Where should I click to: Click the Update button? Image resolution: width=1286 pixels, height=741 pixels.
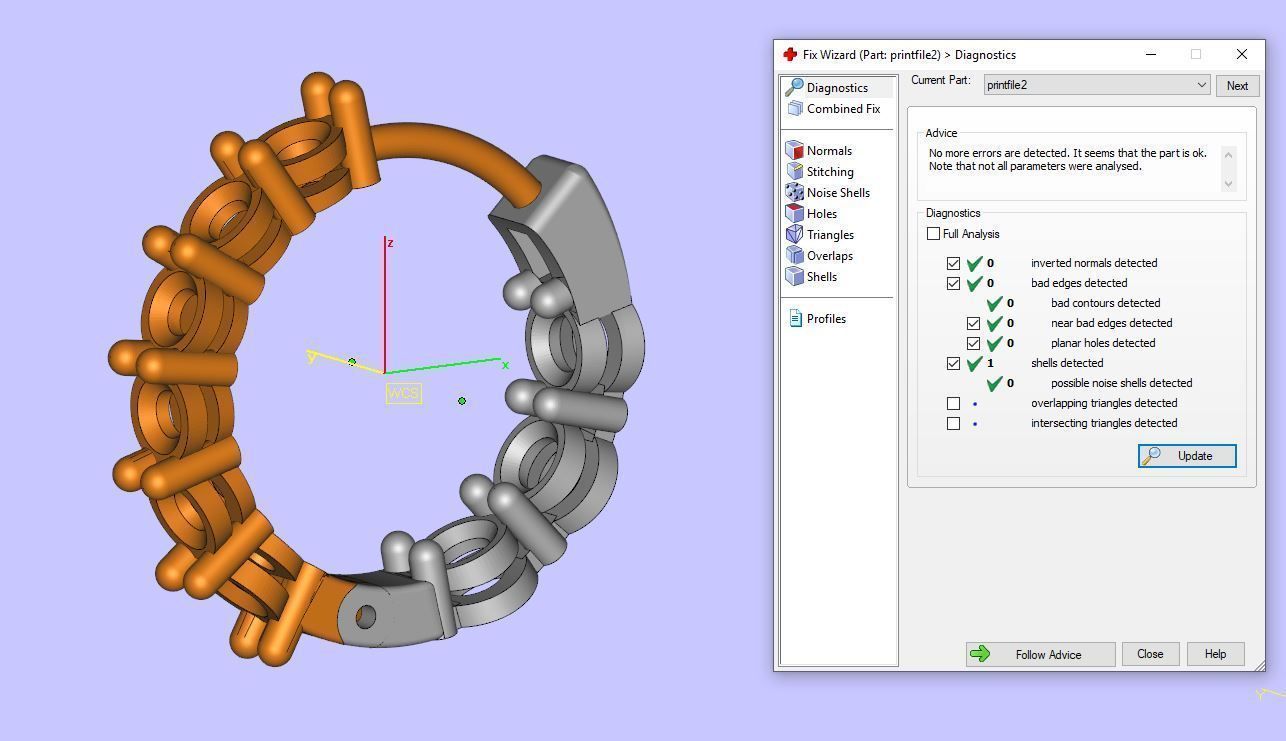(x=1187, y=456)
